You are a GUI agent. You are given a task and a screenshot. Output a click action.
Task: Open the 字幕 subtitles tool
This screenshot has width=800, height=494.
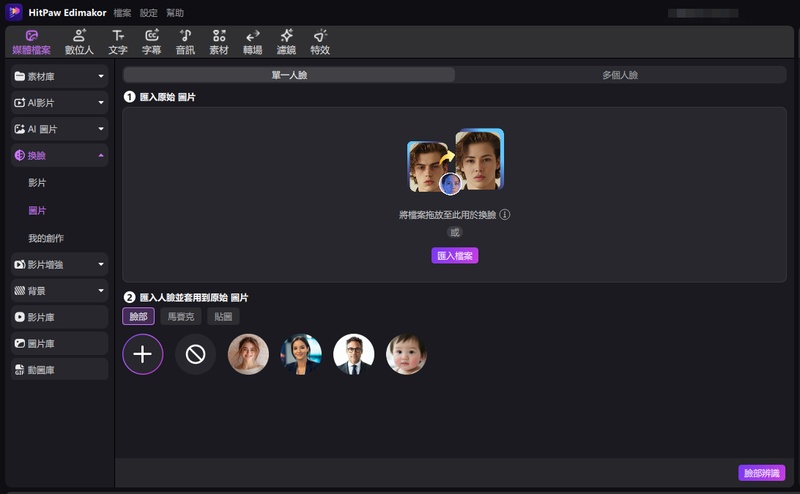(152, 42)
